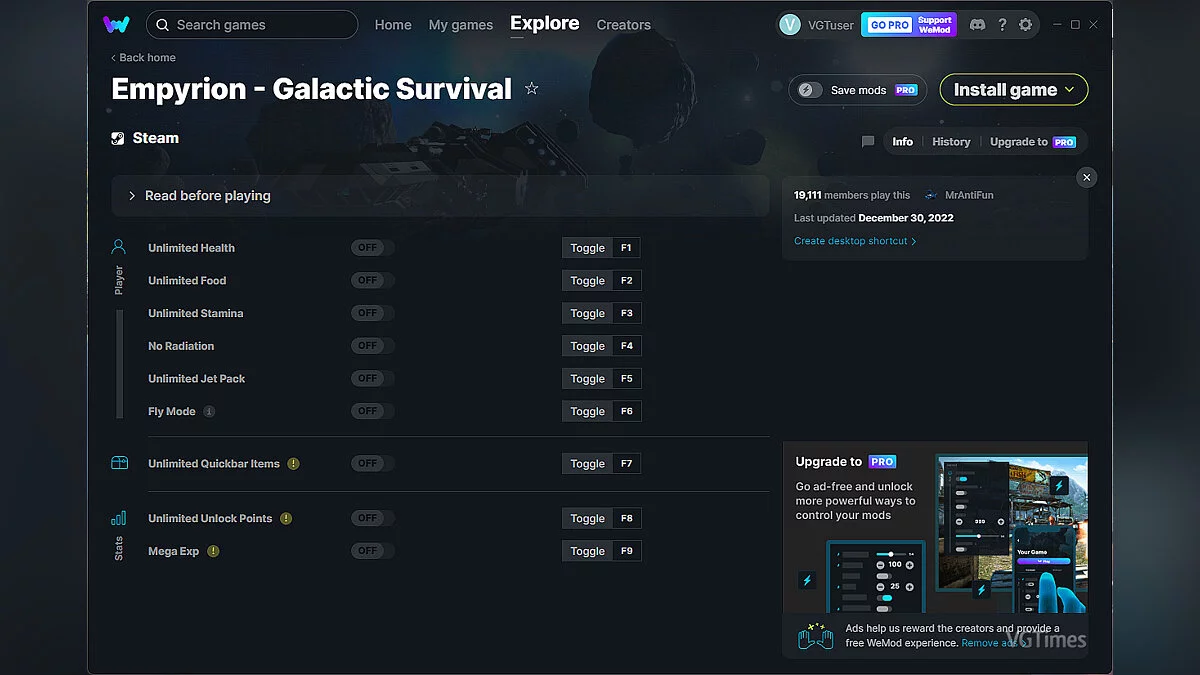Open the help question mark icon
The image size is (1200, 675).
(1002, 25)
